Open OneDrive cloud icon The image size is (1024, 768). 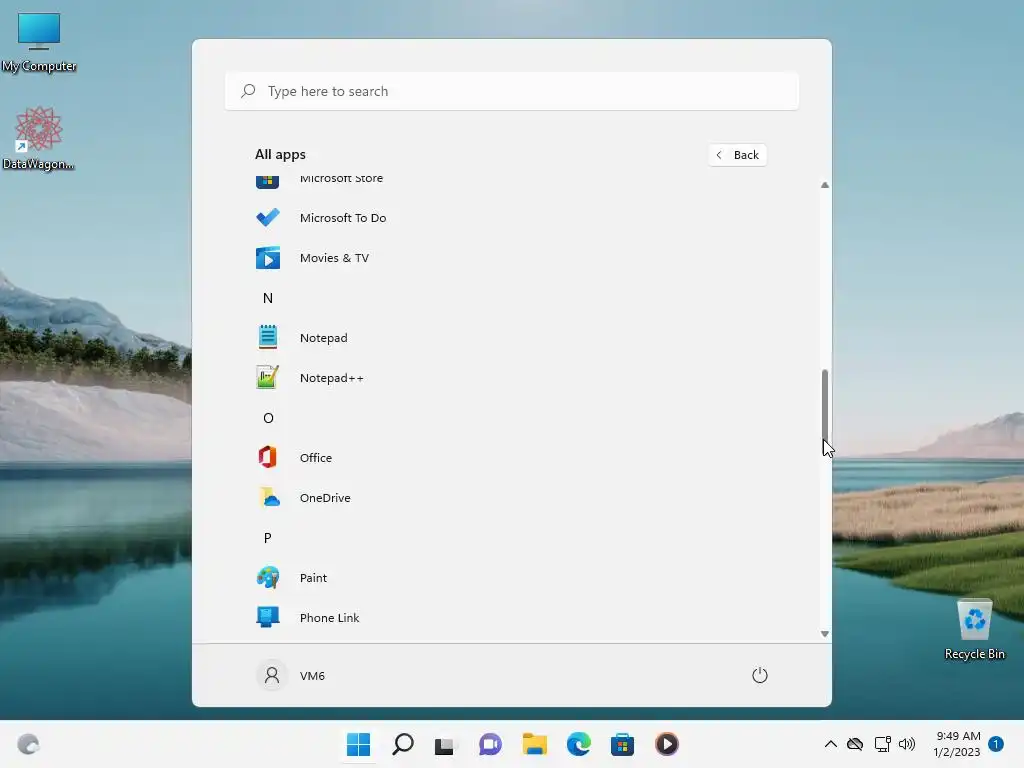[x=268, y=498]
